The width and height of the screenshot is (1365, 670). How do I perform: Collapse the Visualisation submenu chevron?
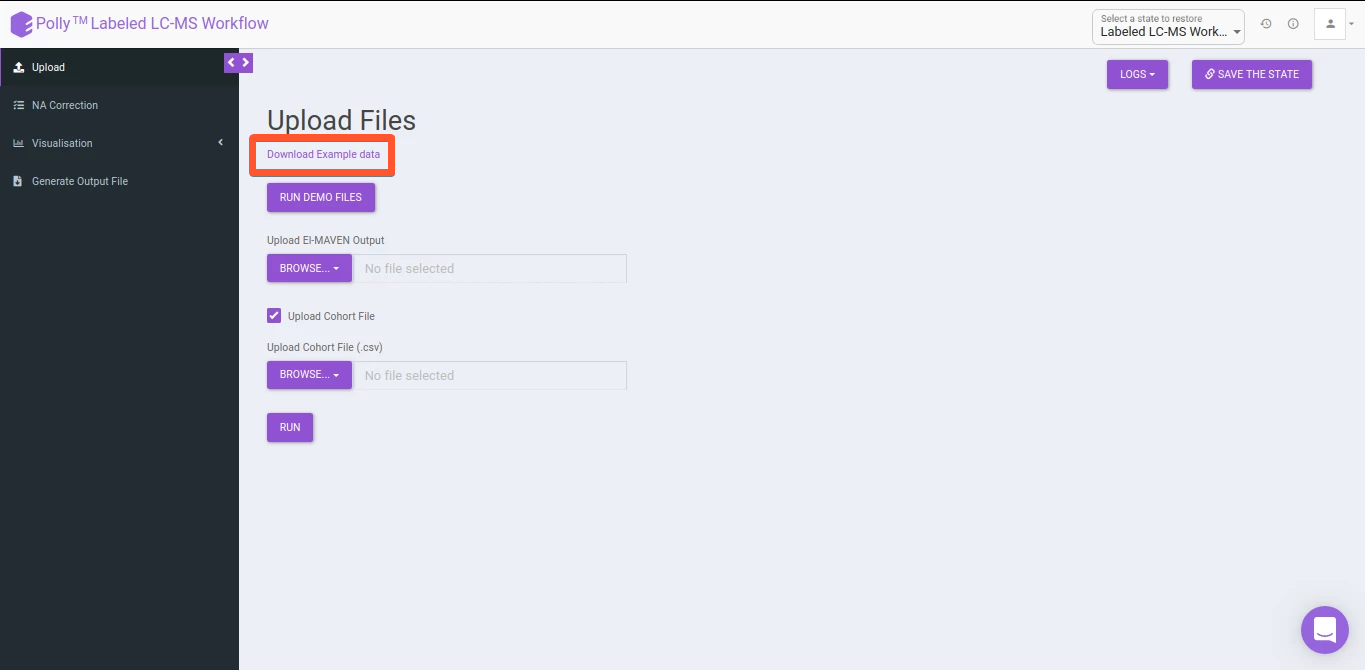[220, 142]
